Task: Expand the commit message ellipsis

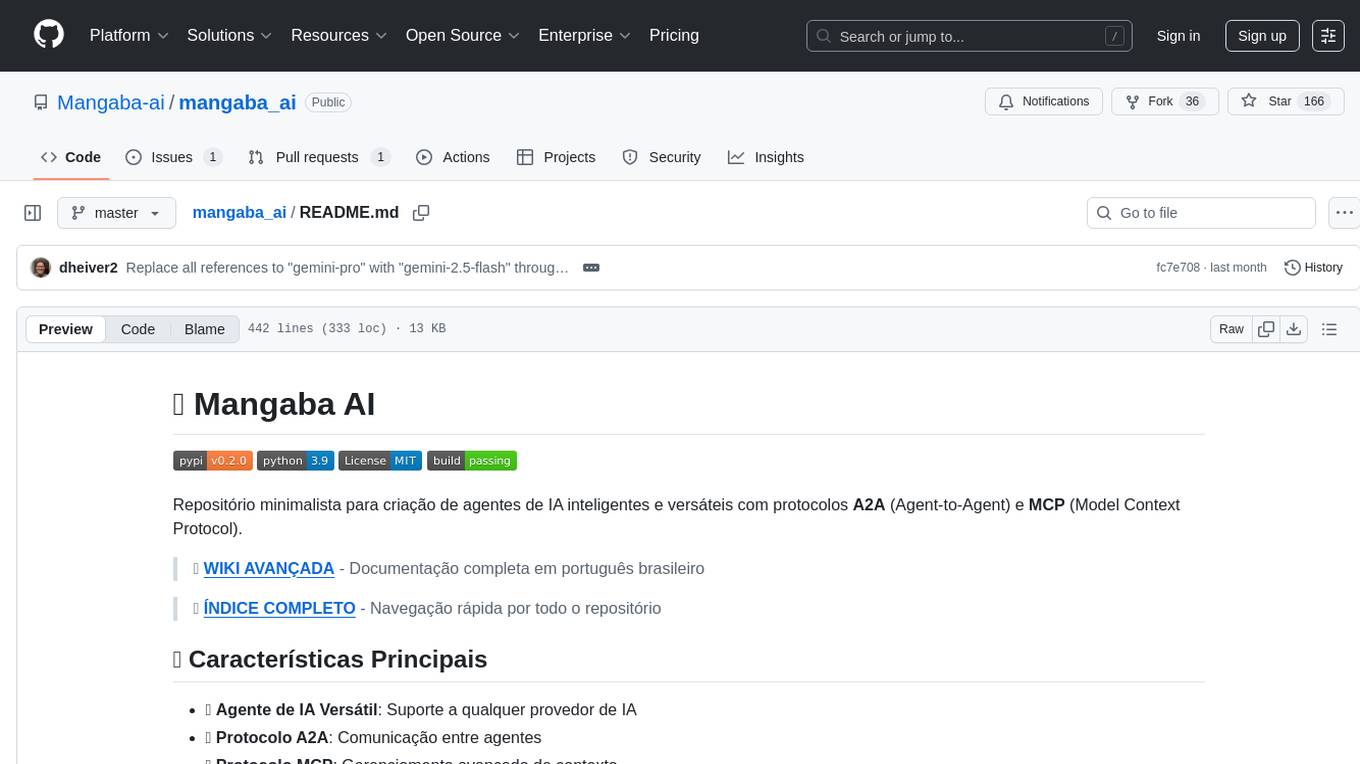Action: [x=591, y=268]
